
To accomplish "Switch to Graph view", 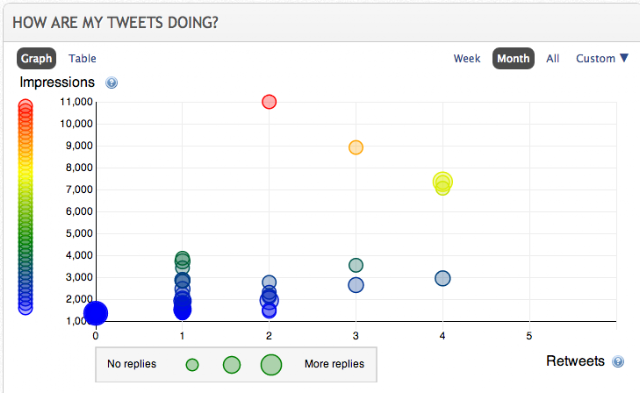I will [36, 58].
